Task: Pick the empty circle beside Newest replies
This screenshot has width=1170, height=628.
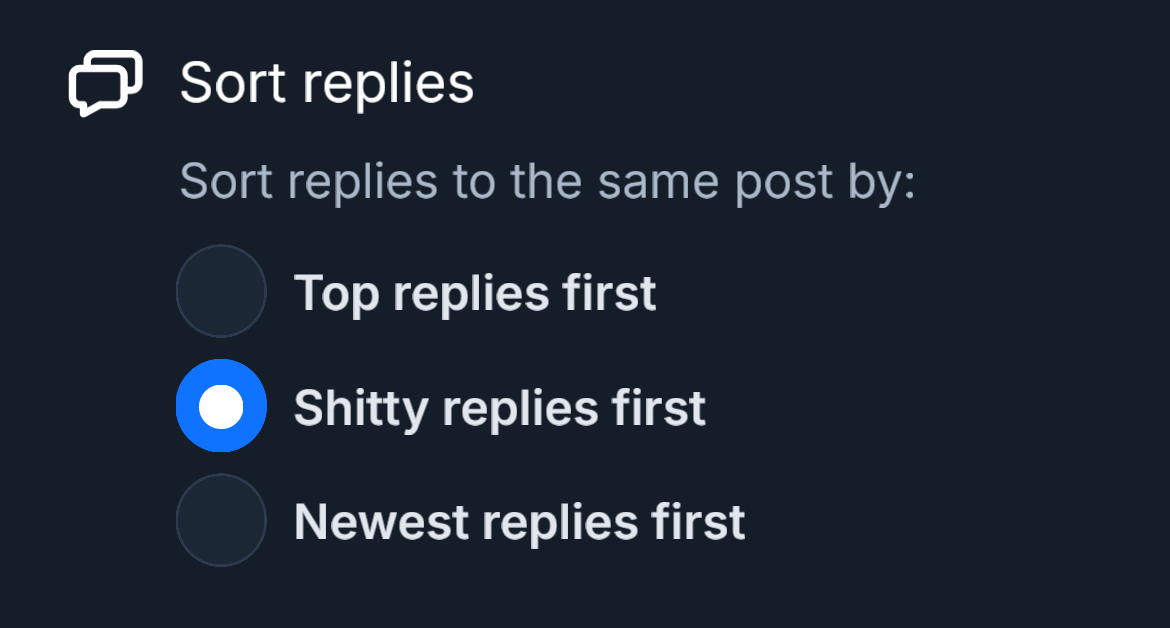Action: [x=221, y=520]
